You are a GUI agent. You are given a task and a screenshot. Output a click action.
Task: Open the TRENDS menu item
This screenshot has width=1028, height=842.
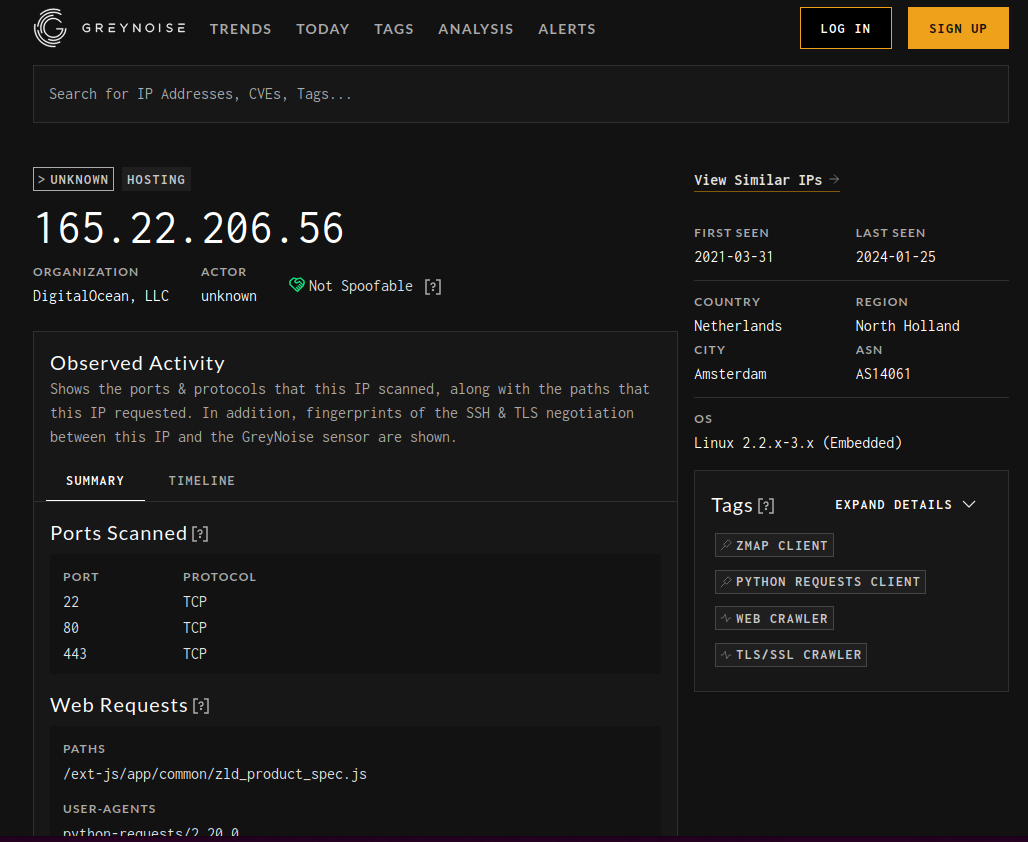pos(240,29)
